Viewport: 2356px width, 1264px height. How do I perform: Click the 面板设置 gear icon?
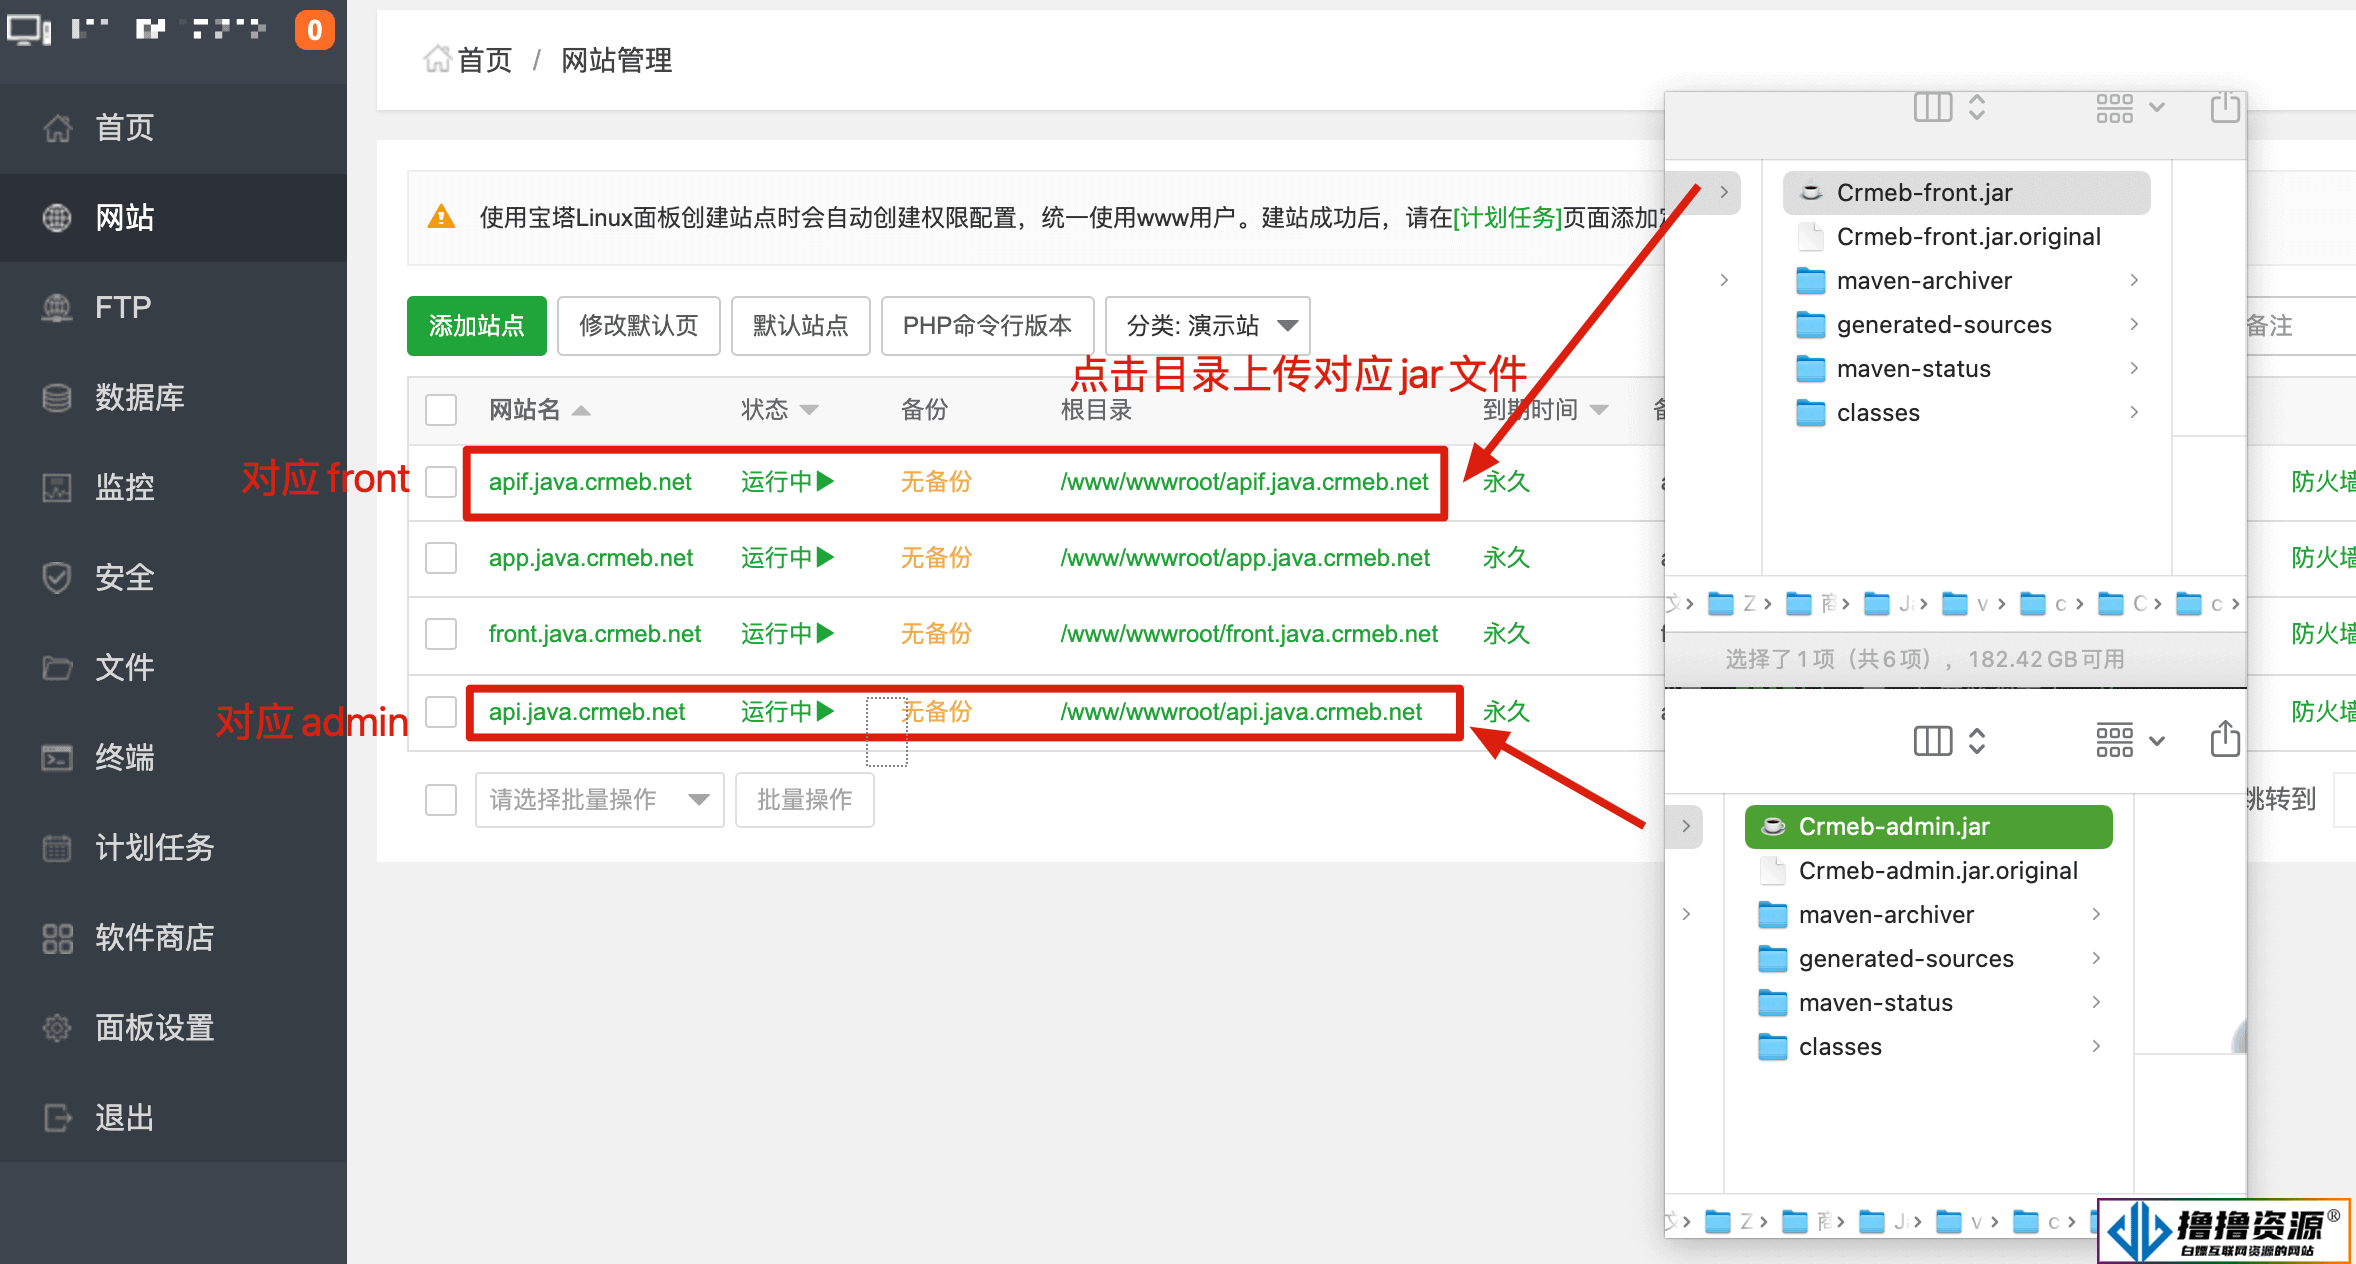point(57,1027)
